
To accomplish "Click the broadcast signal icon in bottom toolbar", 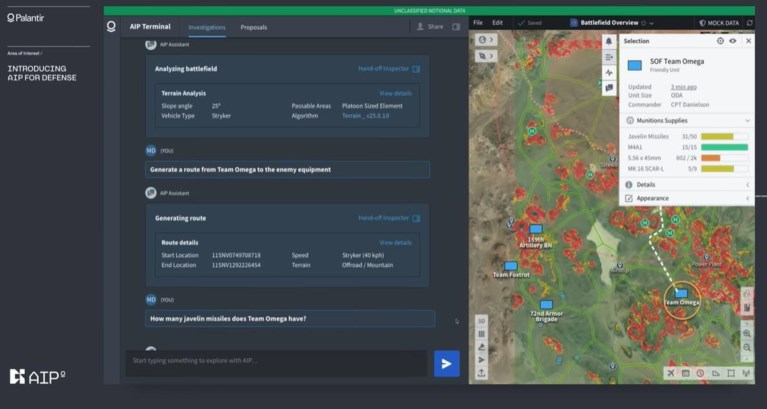I will pyautogui.click(x=746, y=373).
